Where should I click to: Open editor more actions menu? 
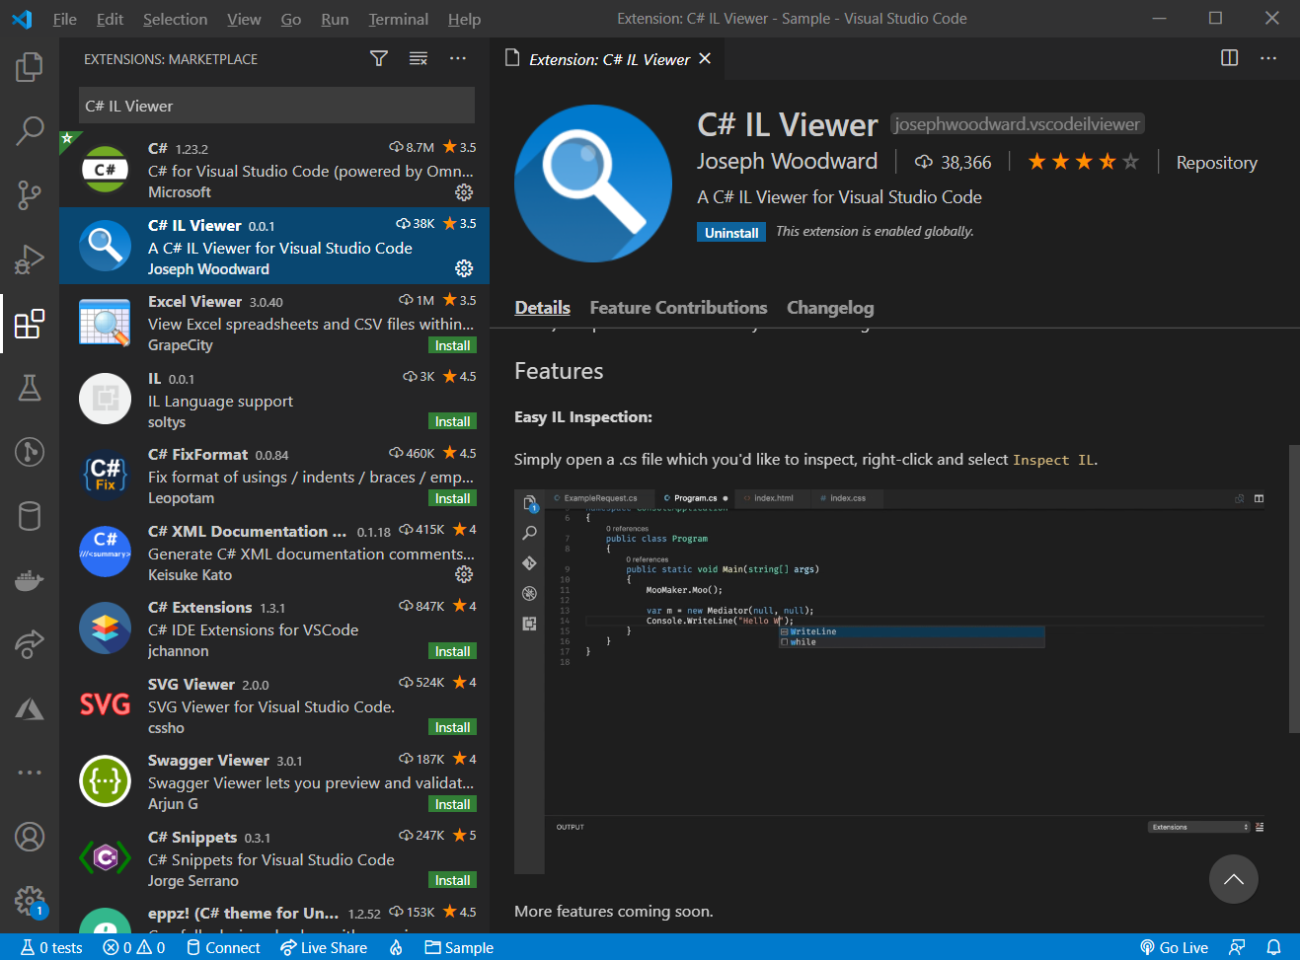(1268, 58)
